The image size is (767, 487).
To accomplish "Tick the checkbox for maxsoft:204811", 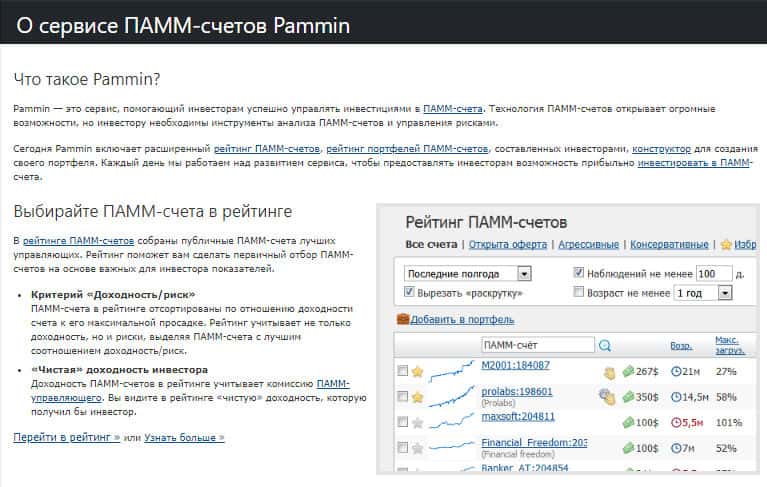I will (403, 421).
